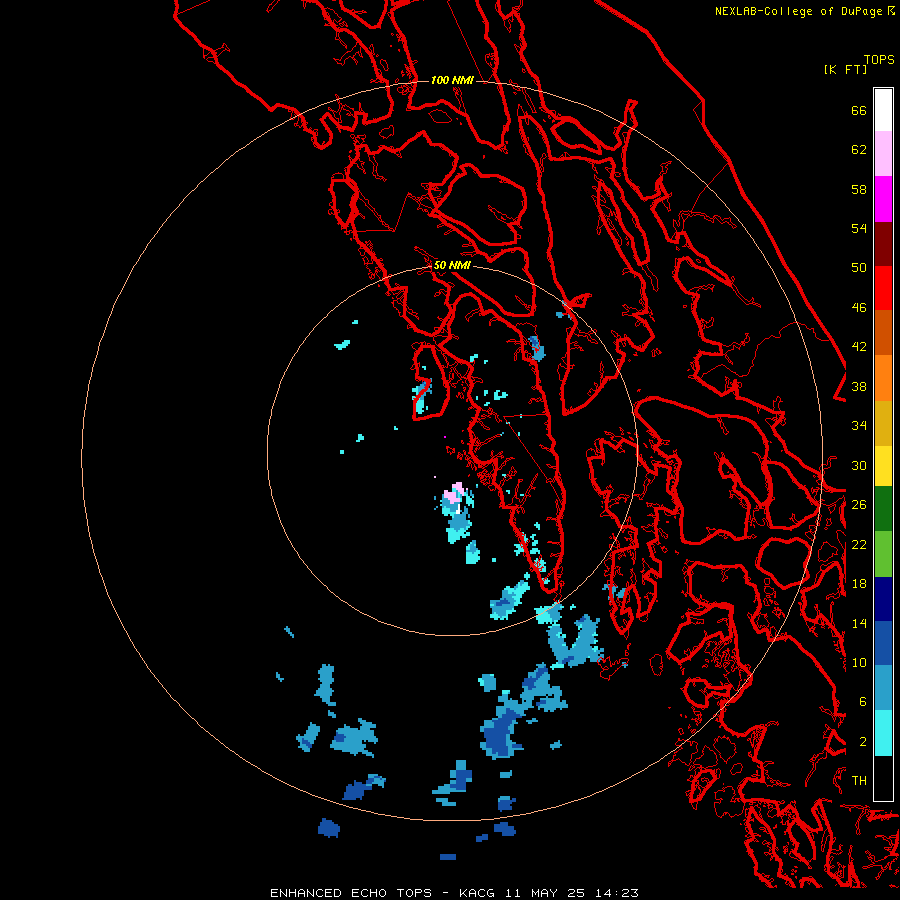The image size is (900, 900).
Task: Click the 38 legend value
Action: (859, 387)
